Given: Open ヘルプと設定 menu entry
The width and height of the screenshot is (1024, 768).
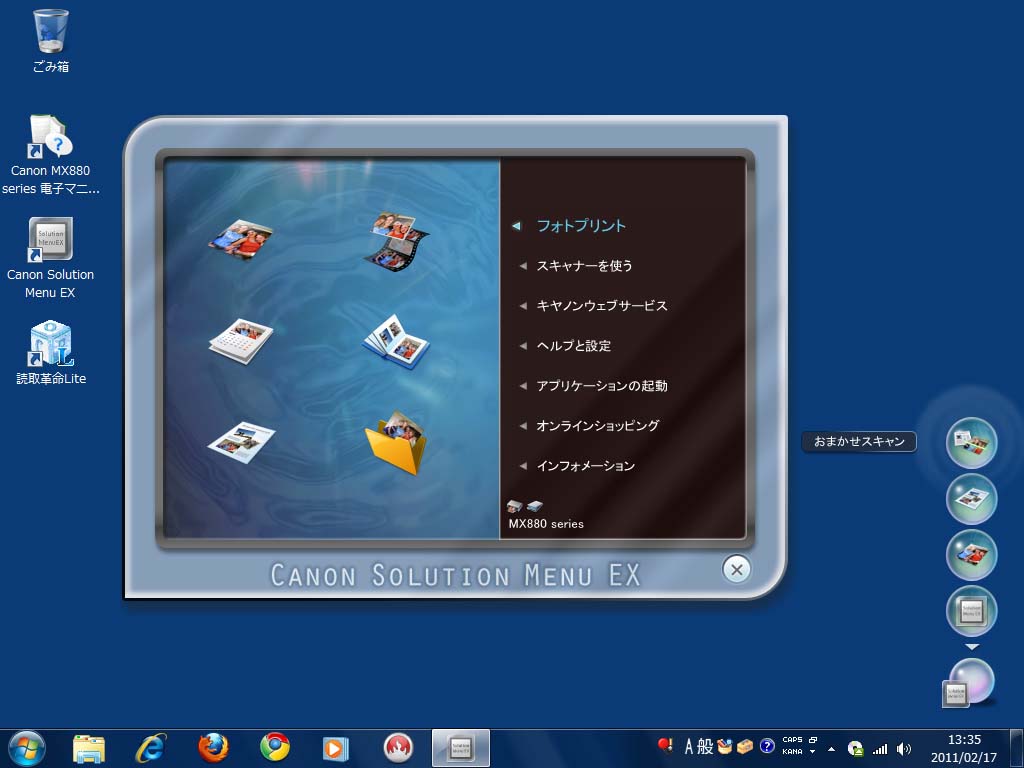Looking at the screenshot, I should [x=573, y=346].
